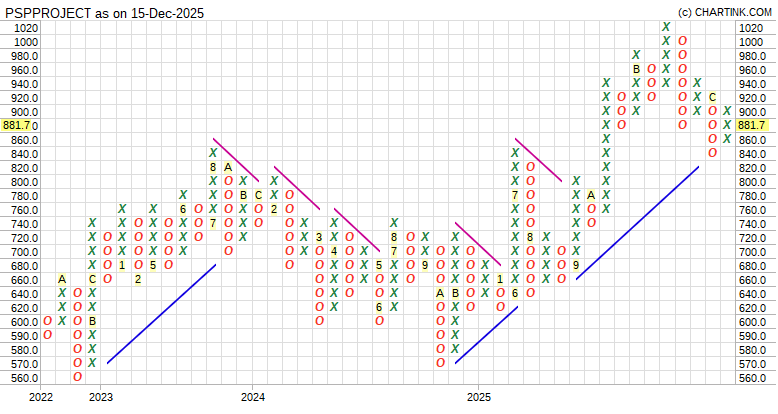Screen dimensions: 778x414
Task: Select the magenta resistance line starting at 2024
Action: tap(297, 187)
